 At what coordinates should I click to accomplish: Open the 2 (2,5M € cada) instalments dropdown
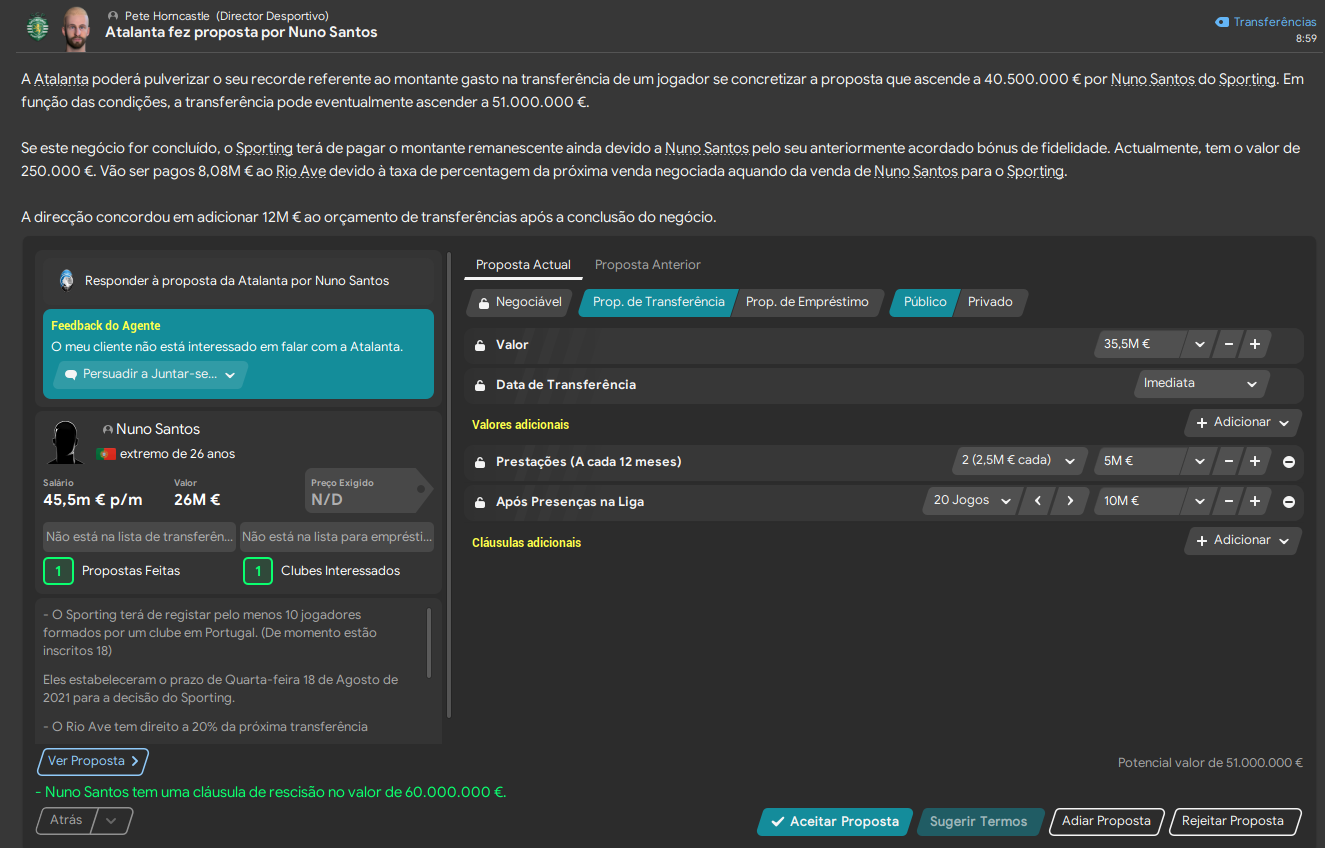[1019, 461]
